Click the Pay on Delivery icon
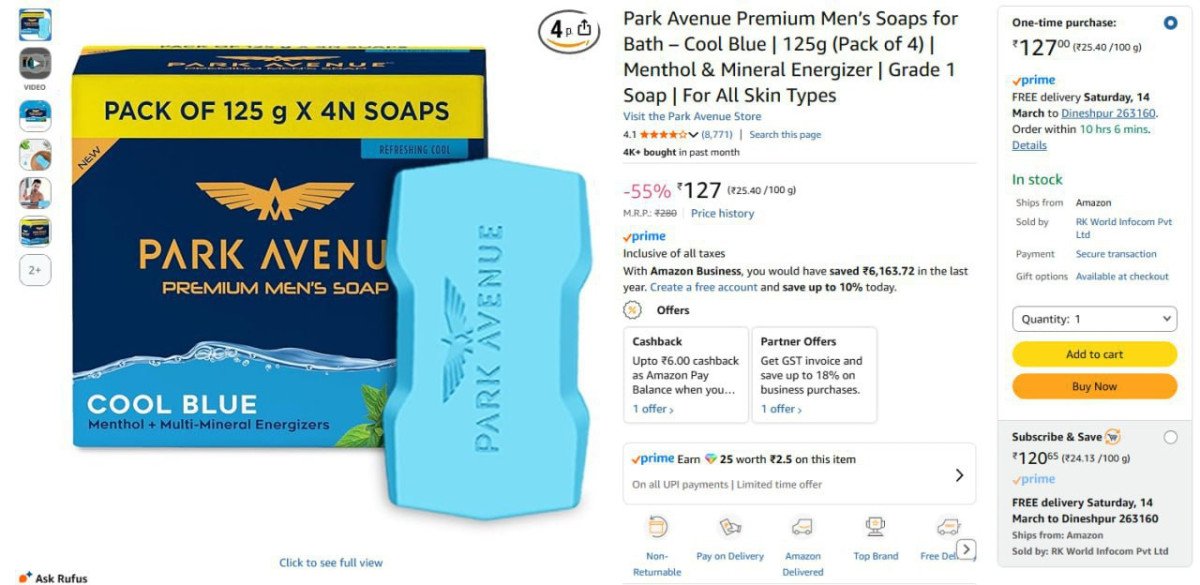1200x585 pixels. 730,527
